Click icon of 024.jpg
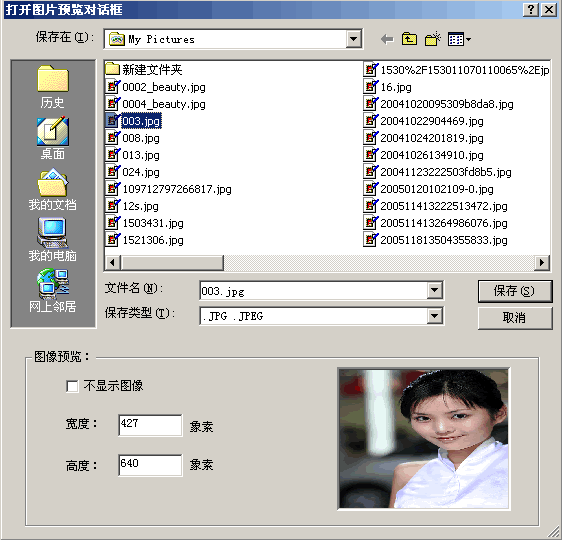This screenshot has height=540, width=562. (x=113, y=171)
